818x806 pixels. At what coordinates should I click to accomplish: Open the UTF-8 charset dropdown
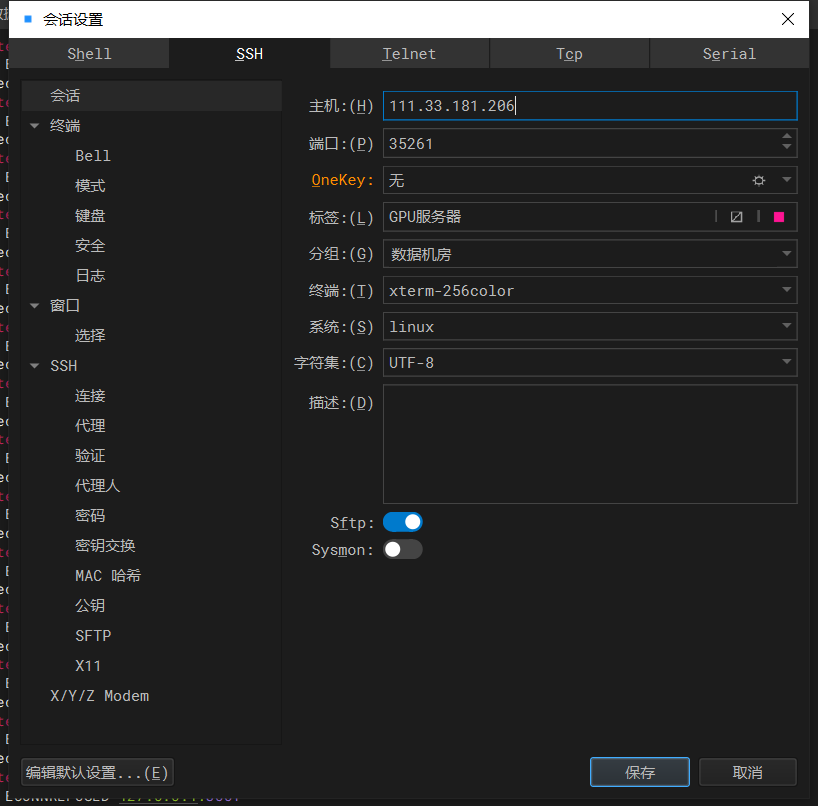click(x=786, y=363)
